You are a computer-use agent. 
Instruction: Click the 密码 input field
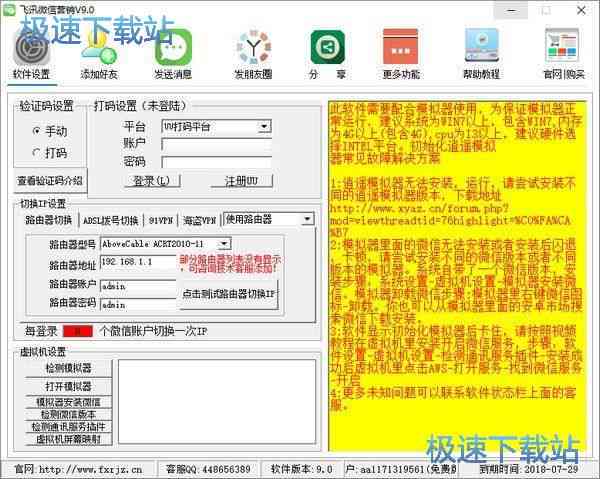click(217, 162)
